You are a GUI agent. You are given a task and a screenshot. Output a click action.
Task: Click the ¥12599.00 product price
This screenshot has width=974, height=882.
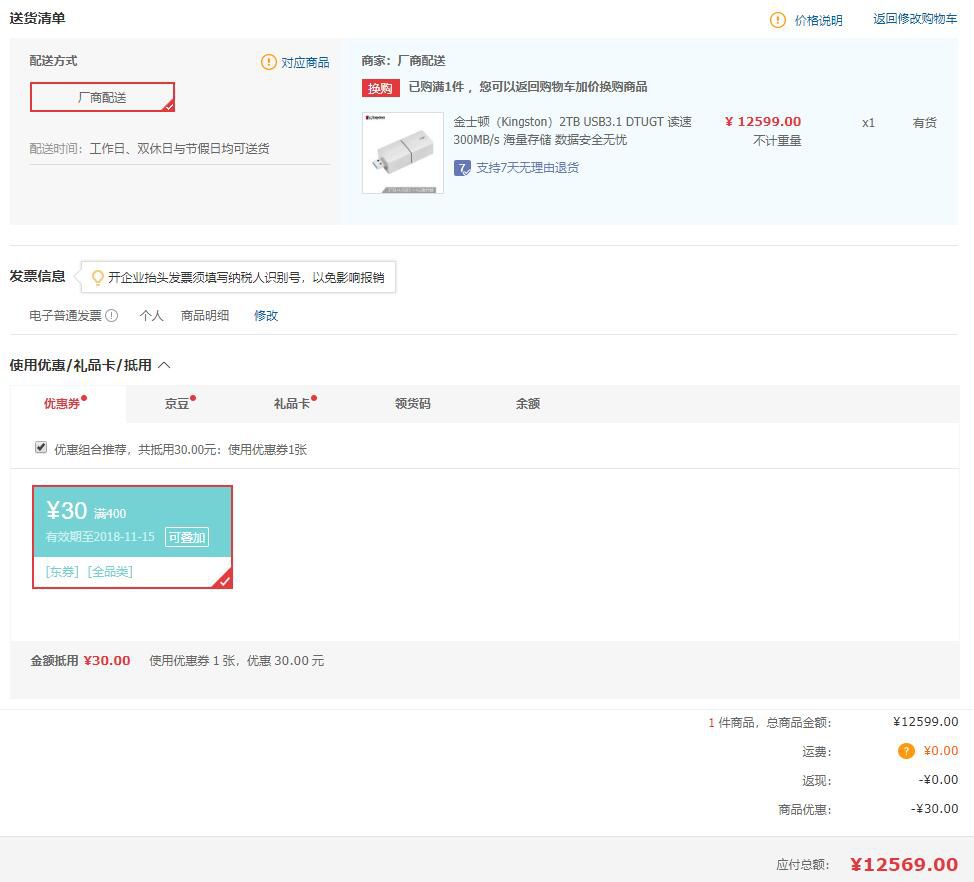763,122
